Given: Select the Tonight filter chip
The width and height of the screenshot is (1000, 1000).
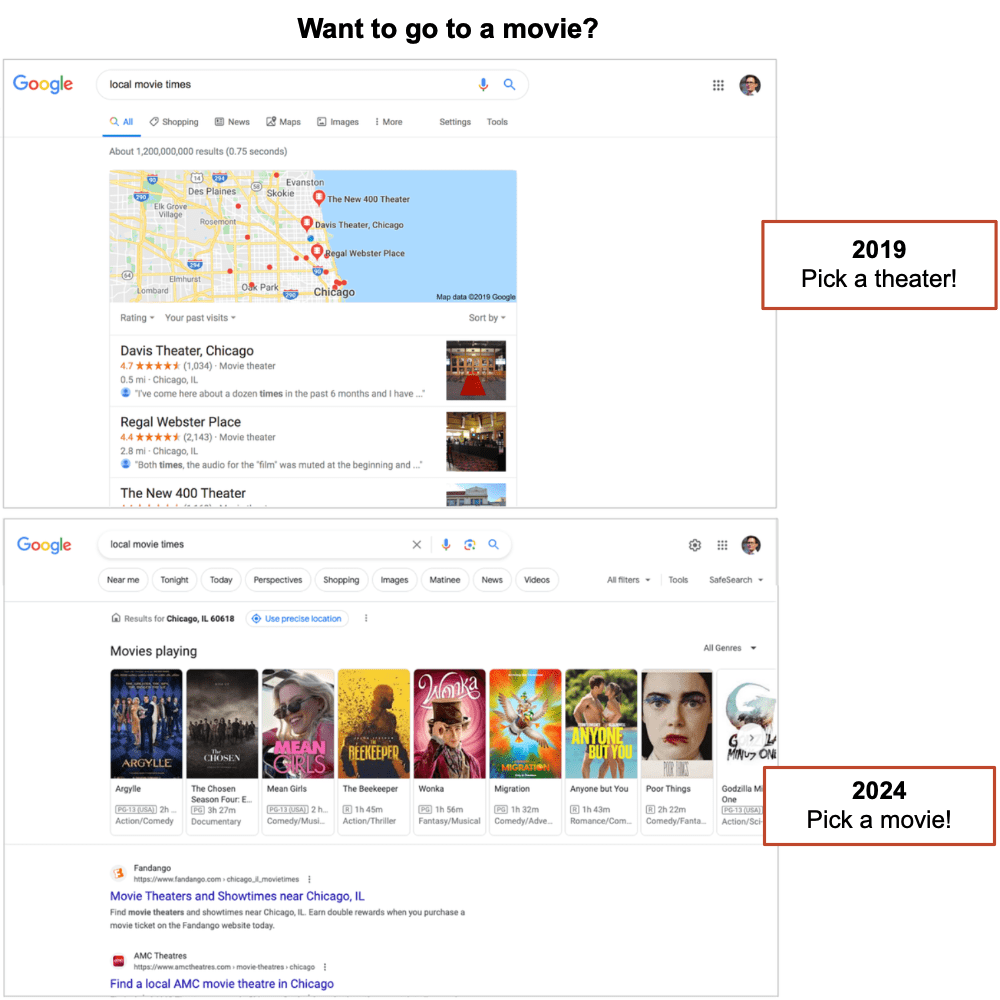Looking at the screenshot, I should click(x=174, y=580).
